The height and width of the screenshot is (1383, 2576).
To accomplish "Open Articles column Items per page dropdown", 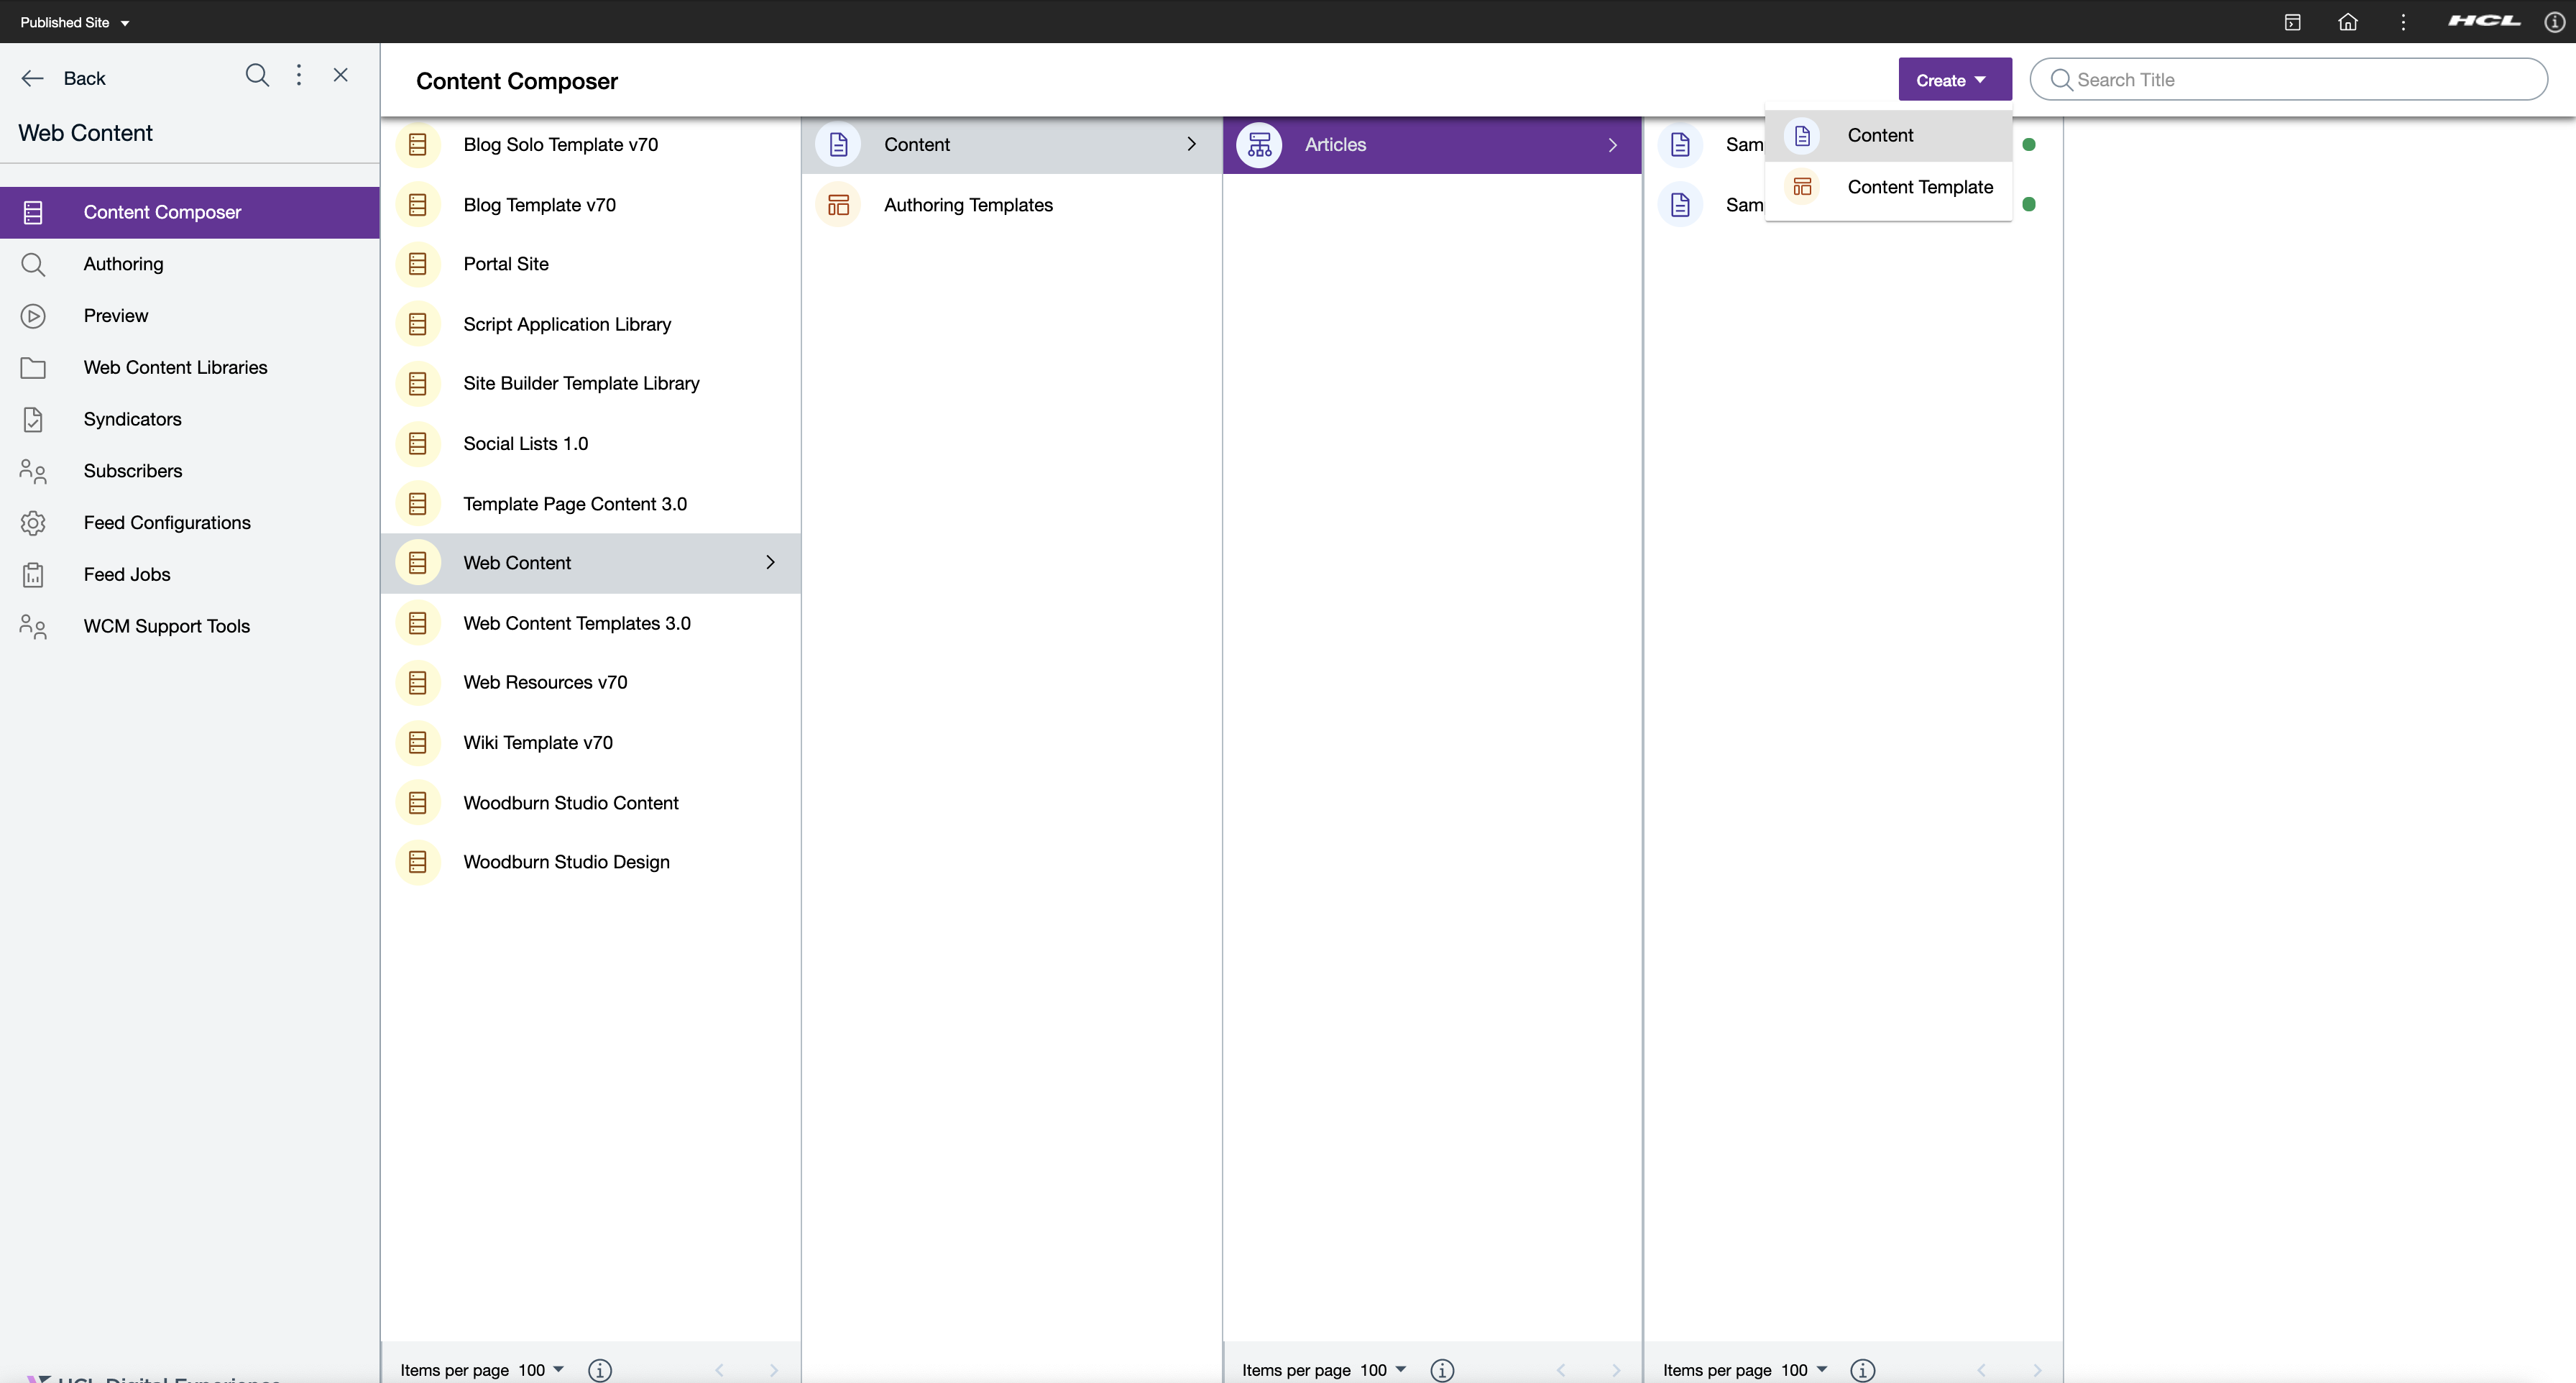I will 1384,1369.
